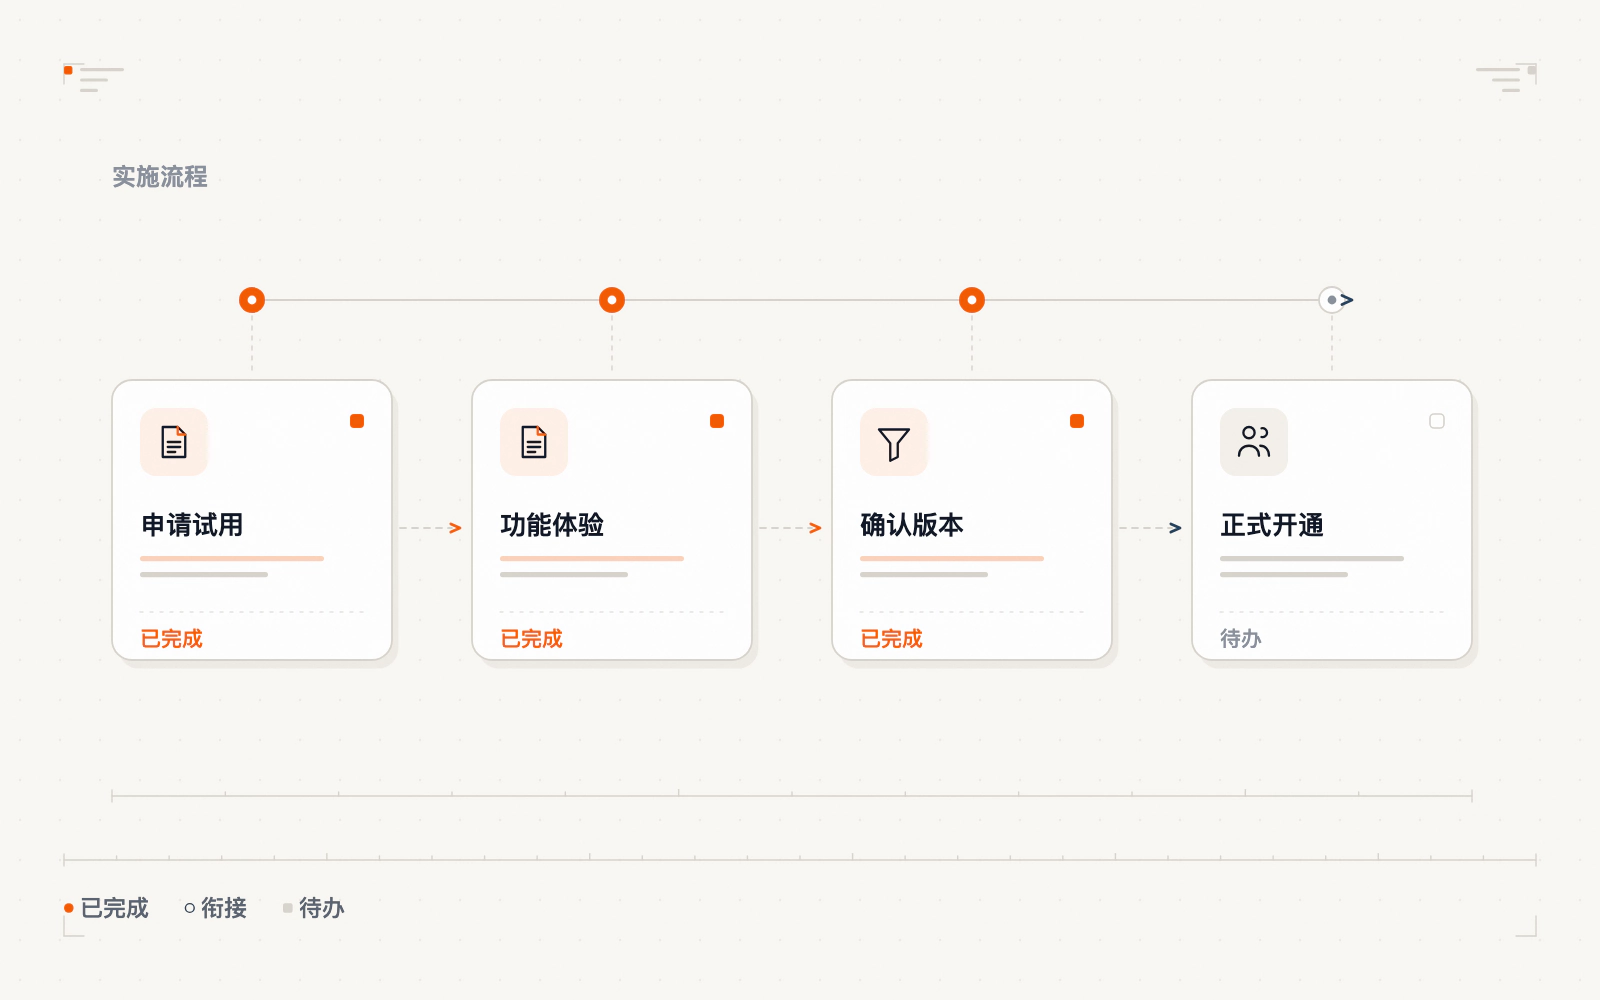Select the timeline node above 申请试用
Viewport: 1600px width, 1000px height.
click(x=252, y=300)
